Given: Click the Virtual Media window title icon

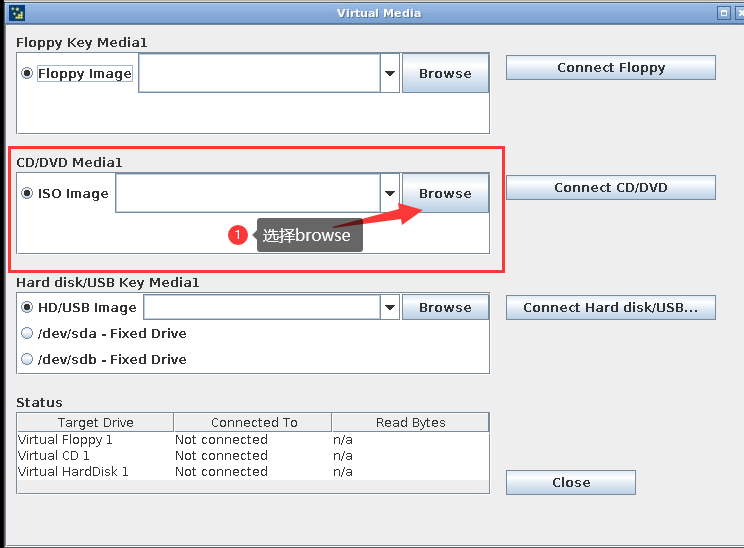Looking at the screenshot, I should 15,13.
